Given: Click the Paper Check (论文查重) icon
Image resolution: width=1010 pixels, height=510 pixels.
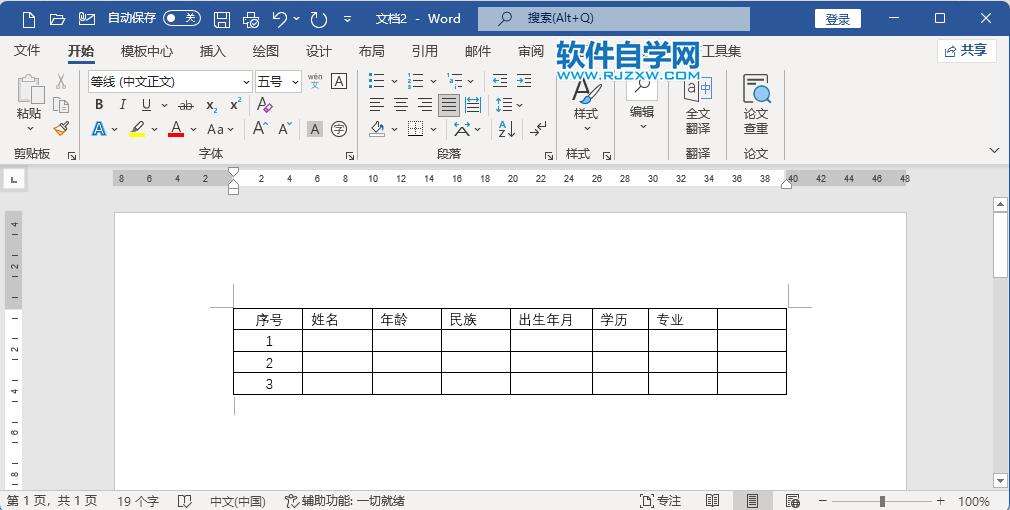Looking at the screenshot, I should 756,105.
